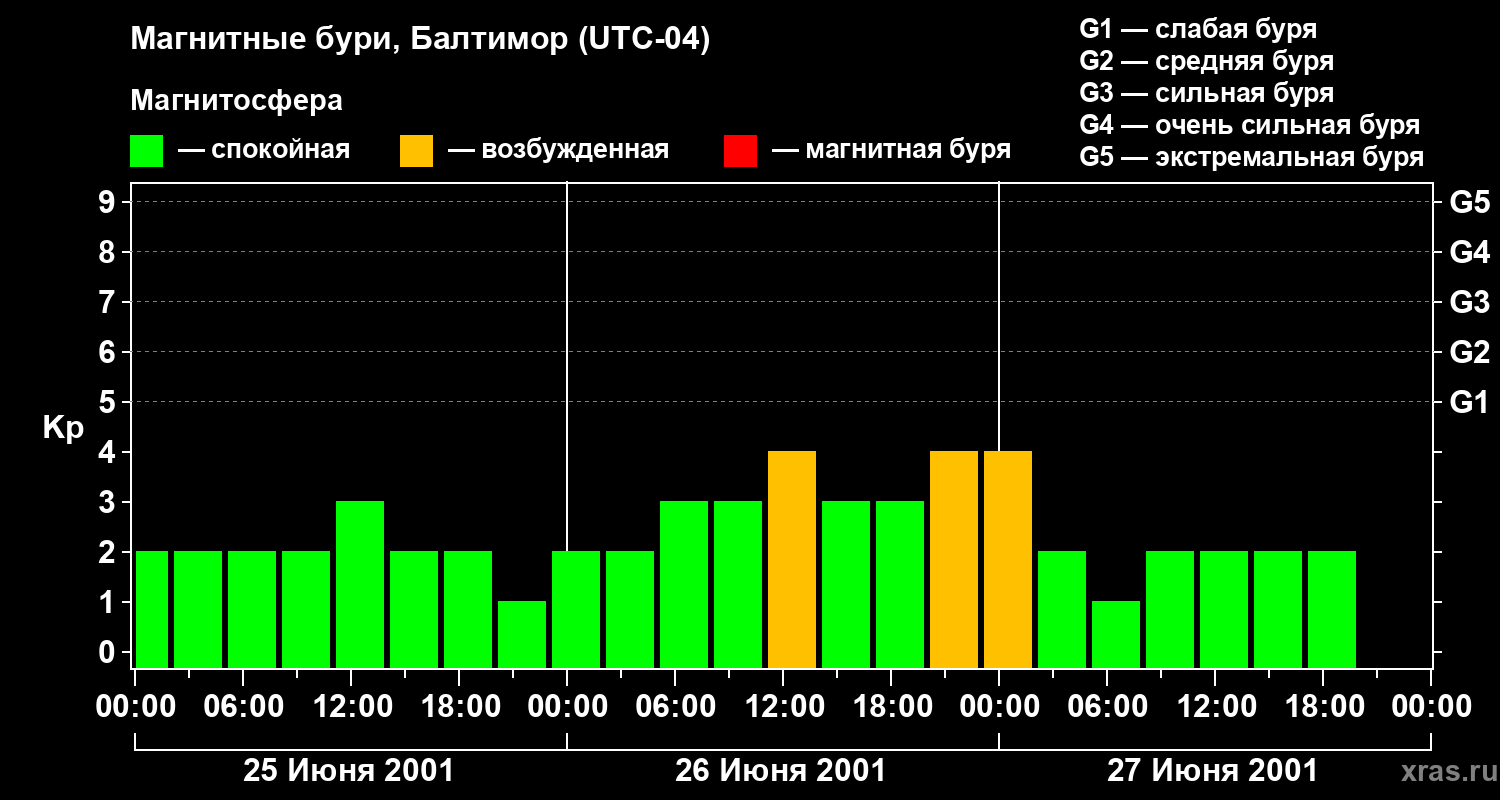The width and height of the screenshot is (1500, 800).
Task: Click the red 'магнитная буря' legend swatch
Action: (x=740, y=151)
